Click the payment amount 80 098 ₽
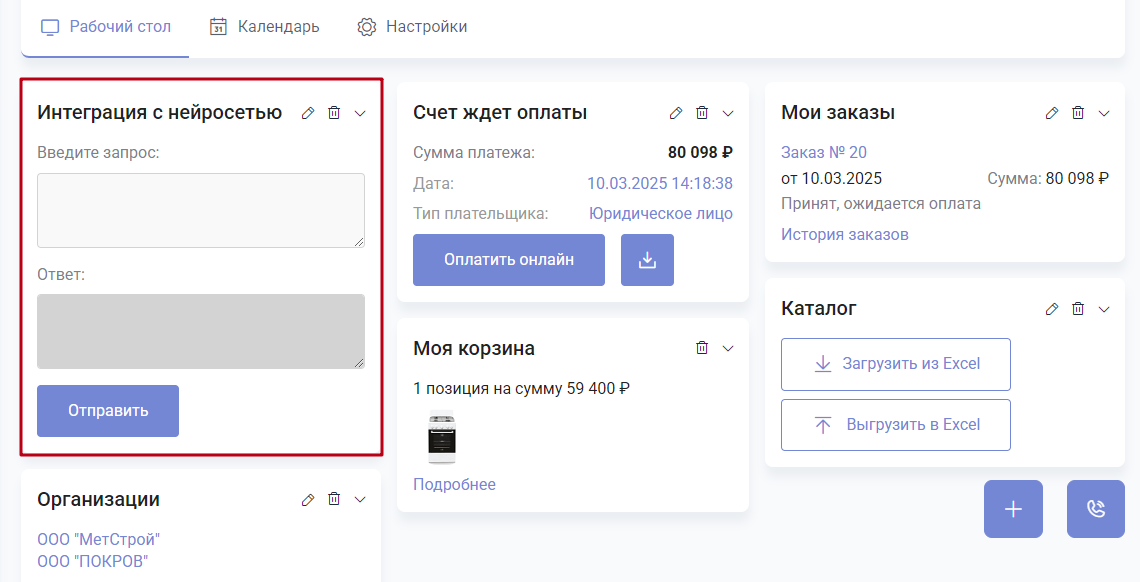 (700, 153)
